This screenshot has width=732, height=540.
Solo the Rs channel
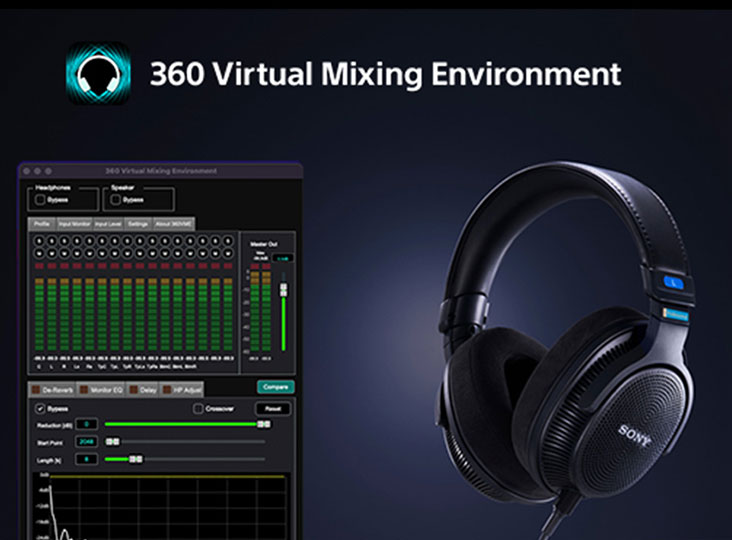coord(90,241)
